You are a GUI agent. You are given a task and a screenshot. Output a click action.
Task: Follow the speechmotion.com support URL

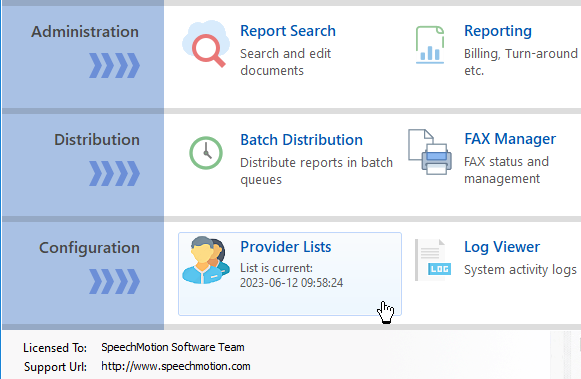point(176,366)
